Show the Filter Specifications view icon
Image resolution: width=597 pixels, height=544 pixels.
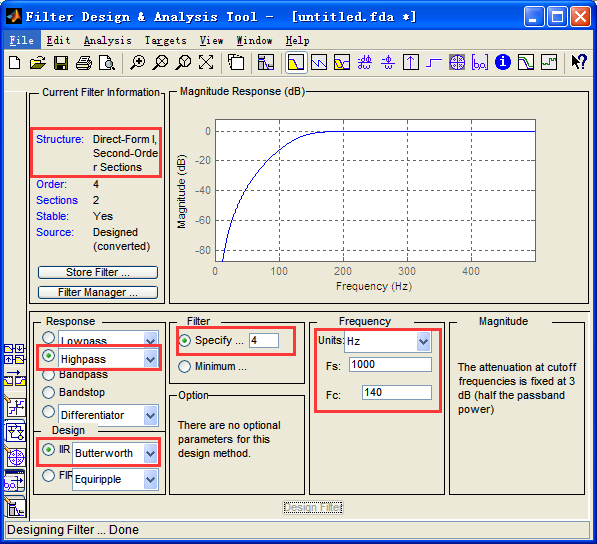click(266, 62)
